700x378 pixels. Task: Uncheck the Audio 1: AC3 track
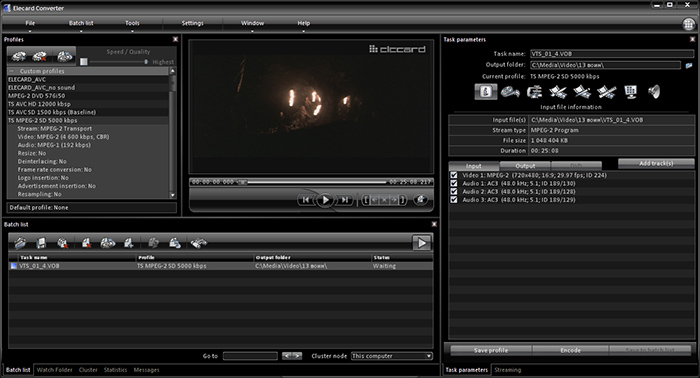(454, 183)
